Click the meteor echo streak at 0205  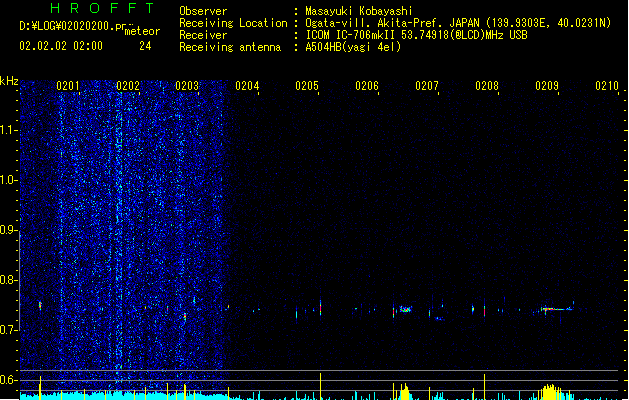[x=320, y=309]
